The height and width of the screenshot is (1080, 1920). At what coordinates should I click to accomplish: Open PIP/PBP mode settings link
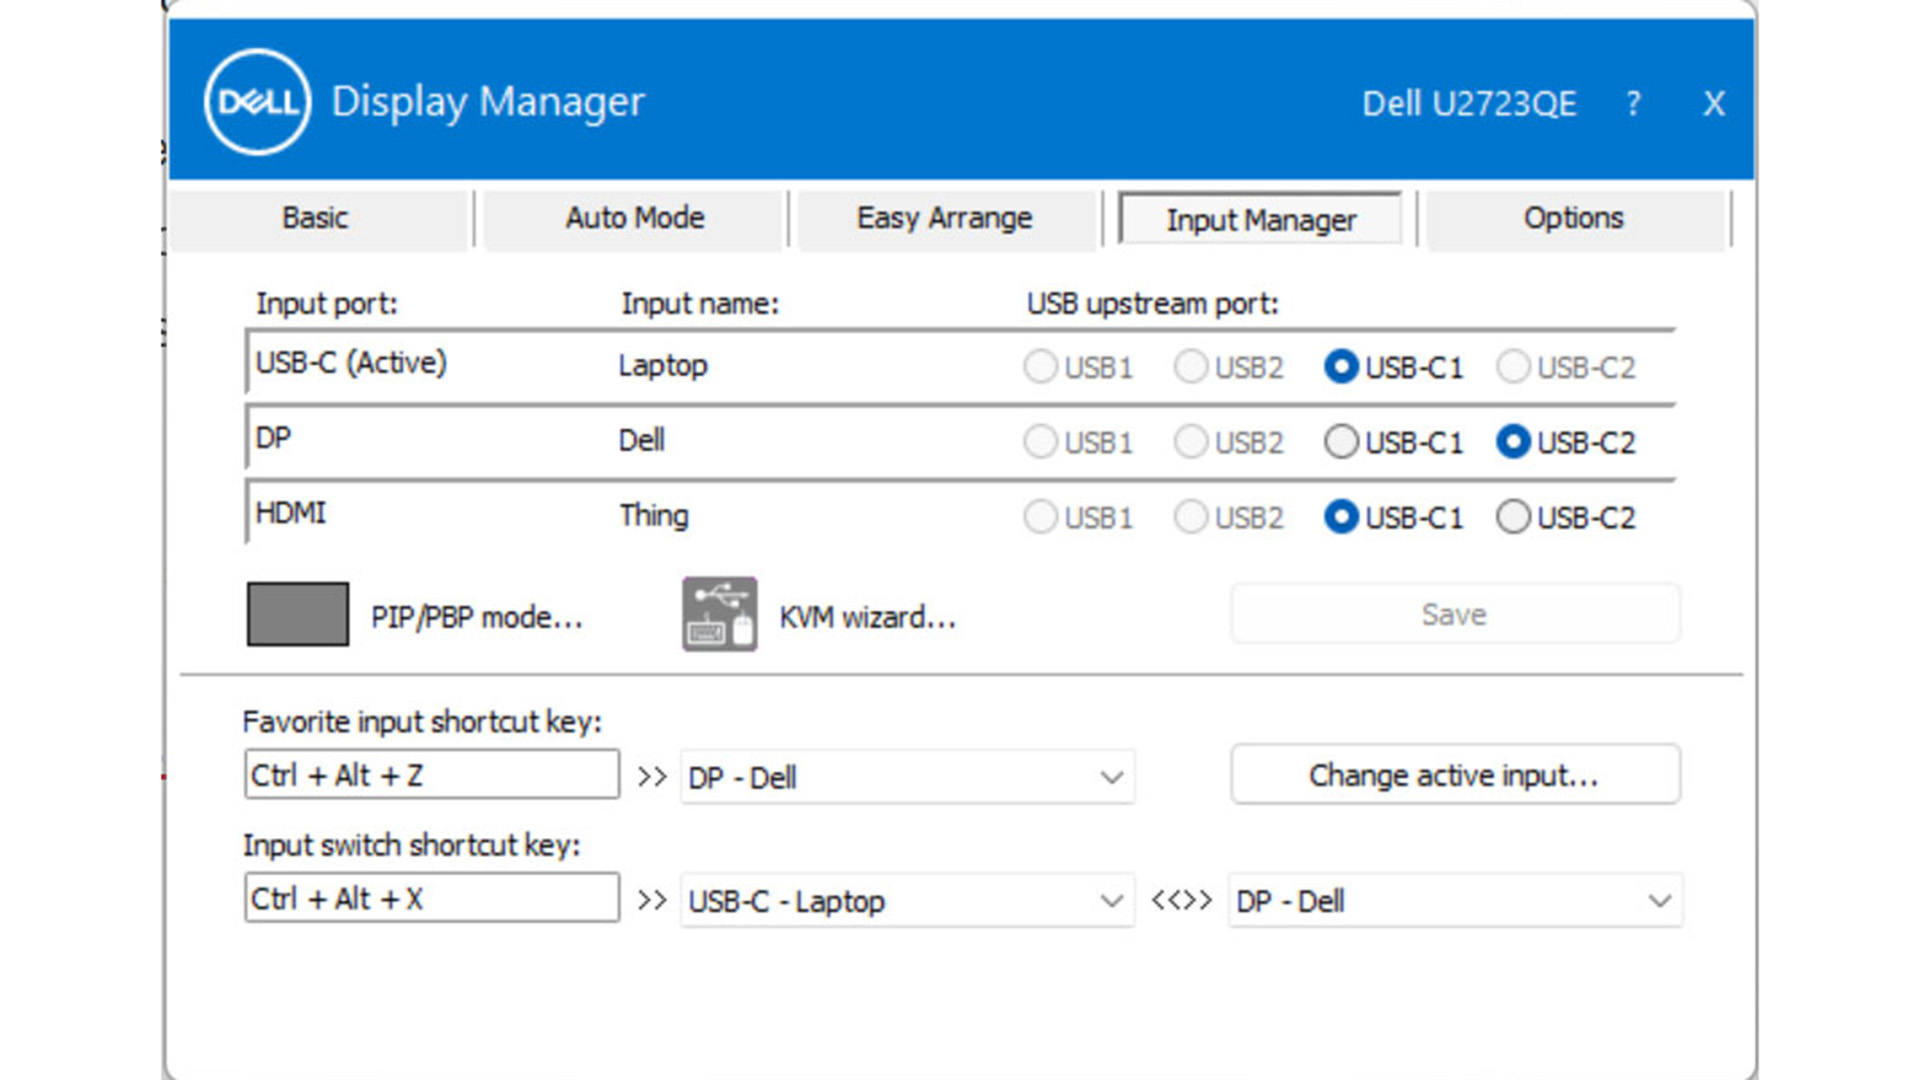[x=477, y=617]
